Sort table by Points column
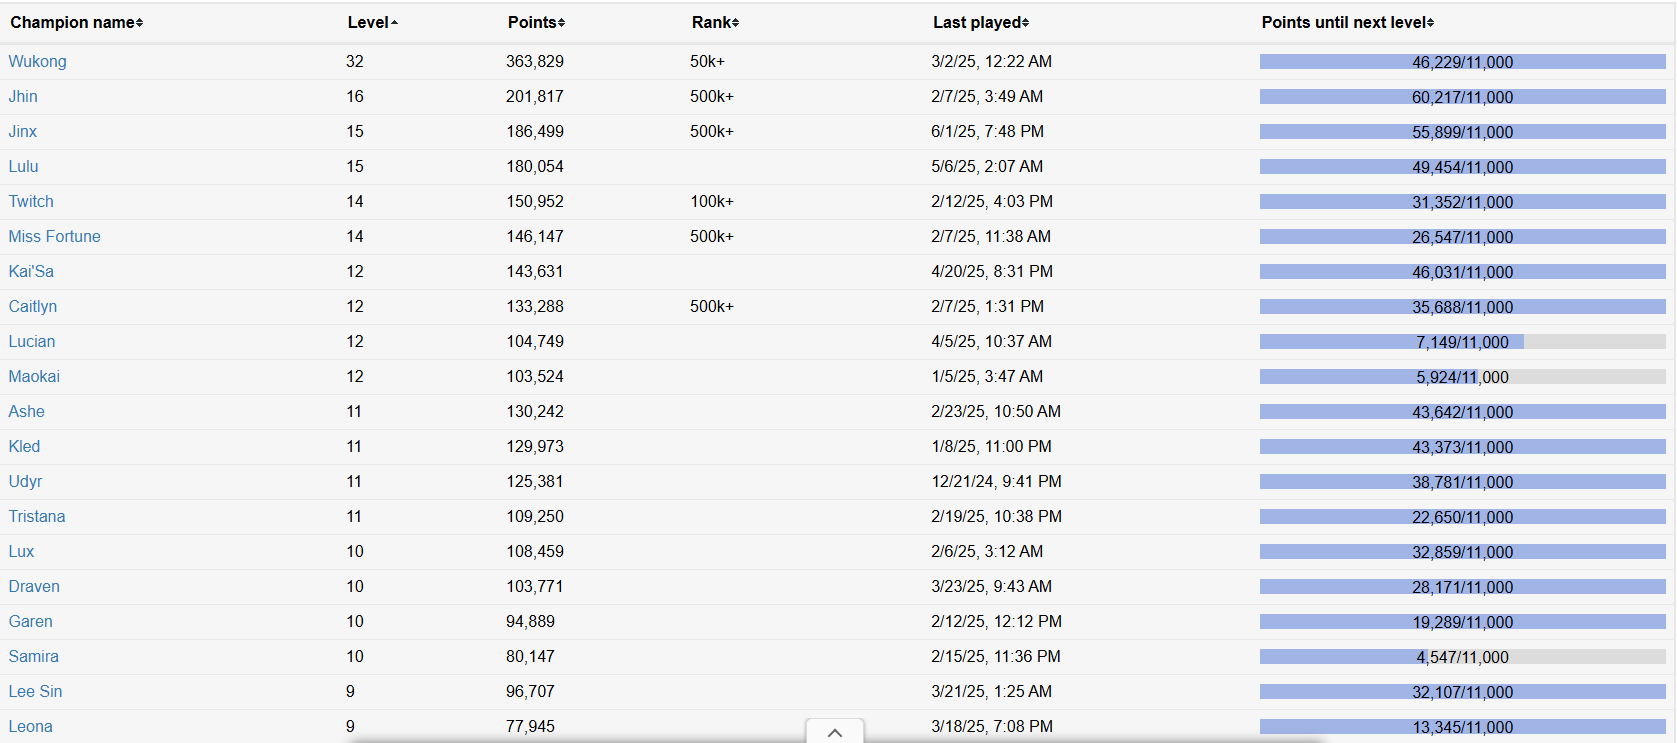Screen dimensions: 1677x743 pos(537,22)
